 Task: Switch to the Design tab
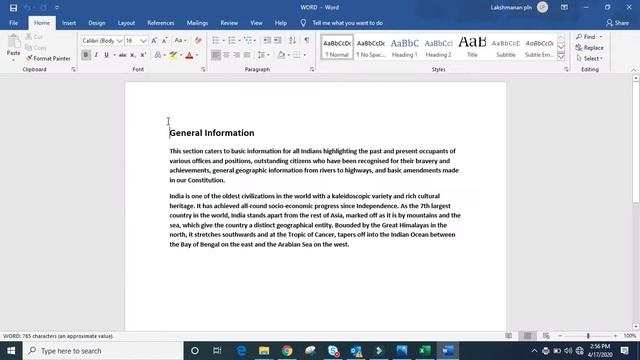97,23
